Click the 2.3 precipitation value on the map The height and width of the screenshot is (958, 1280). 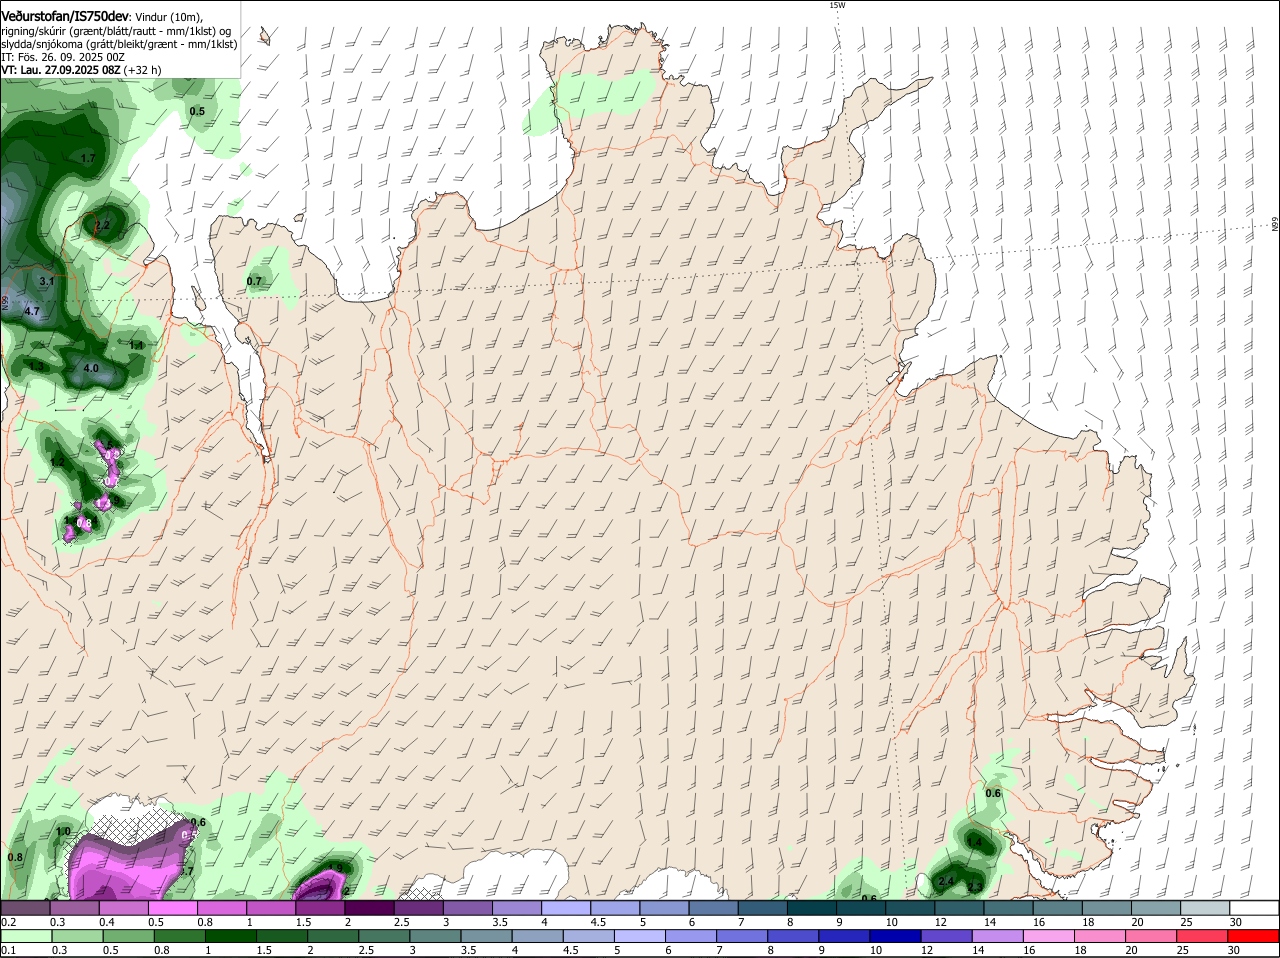click(975, 887)
